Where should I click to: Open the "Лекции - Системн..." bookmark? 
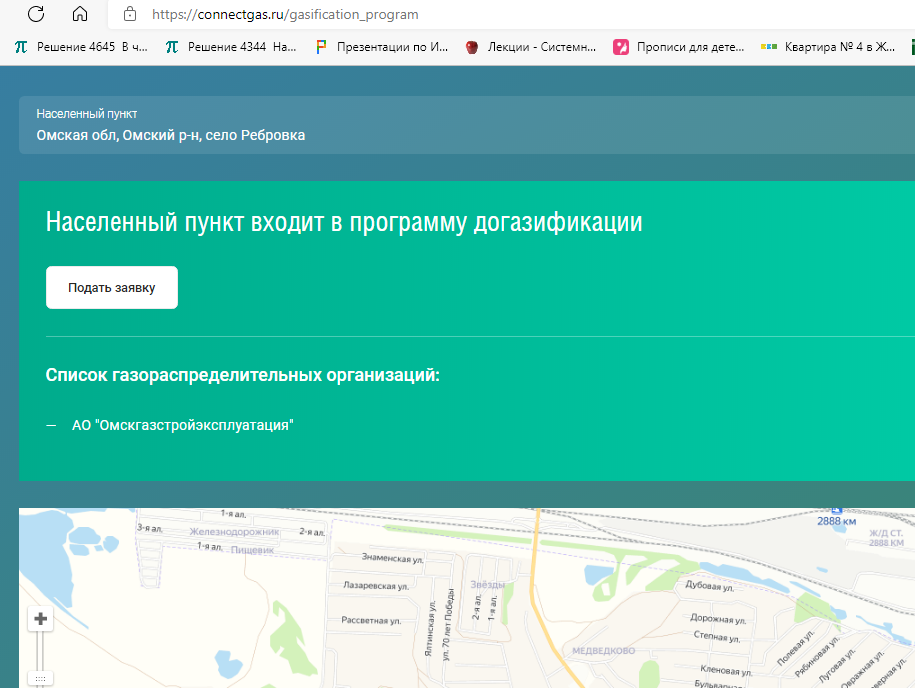click(x=532, y=46)
